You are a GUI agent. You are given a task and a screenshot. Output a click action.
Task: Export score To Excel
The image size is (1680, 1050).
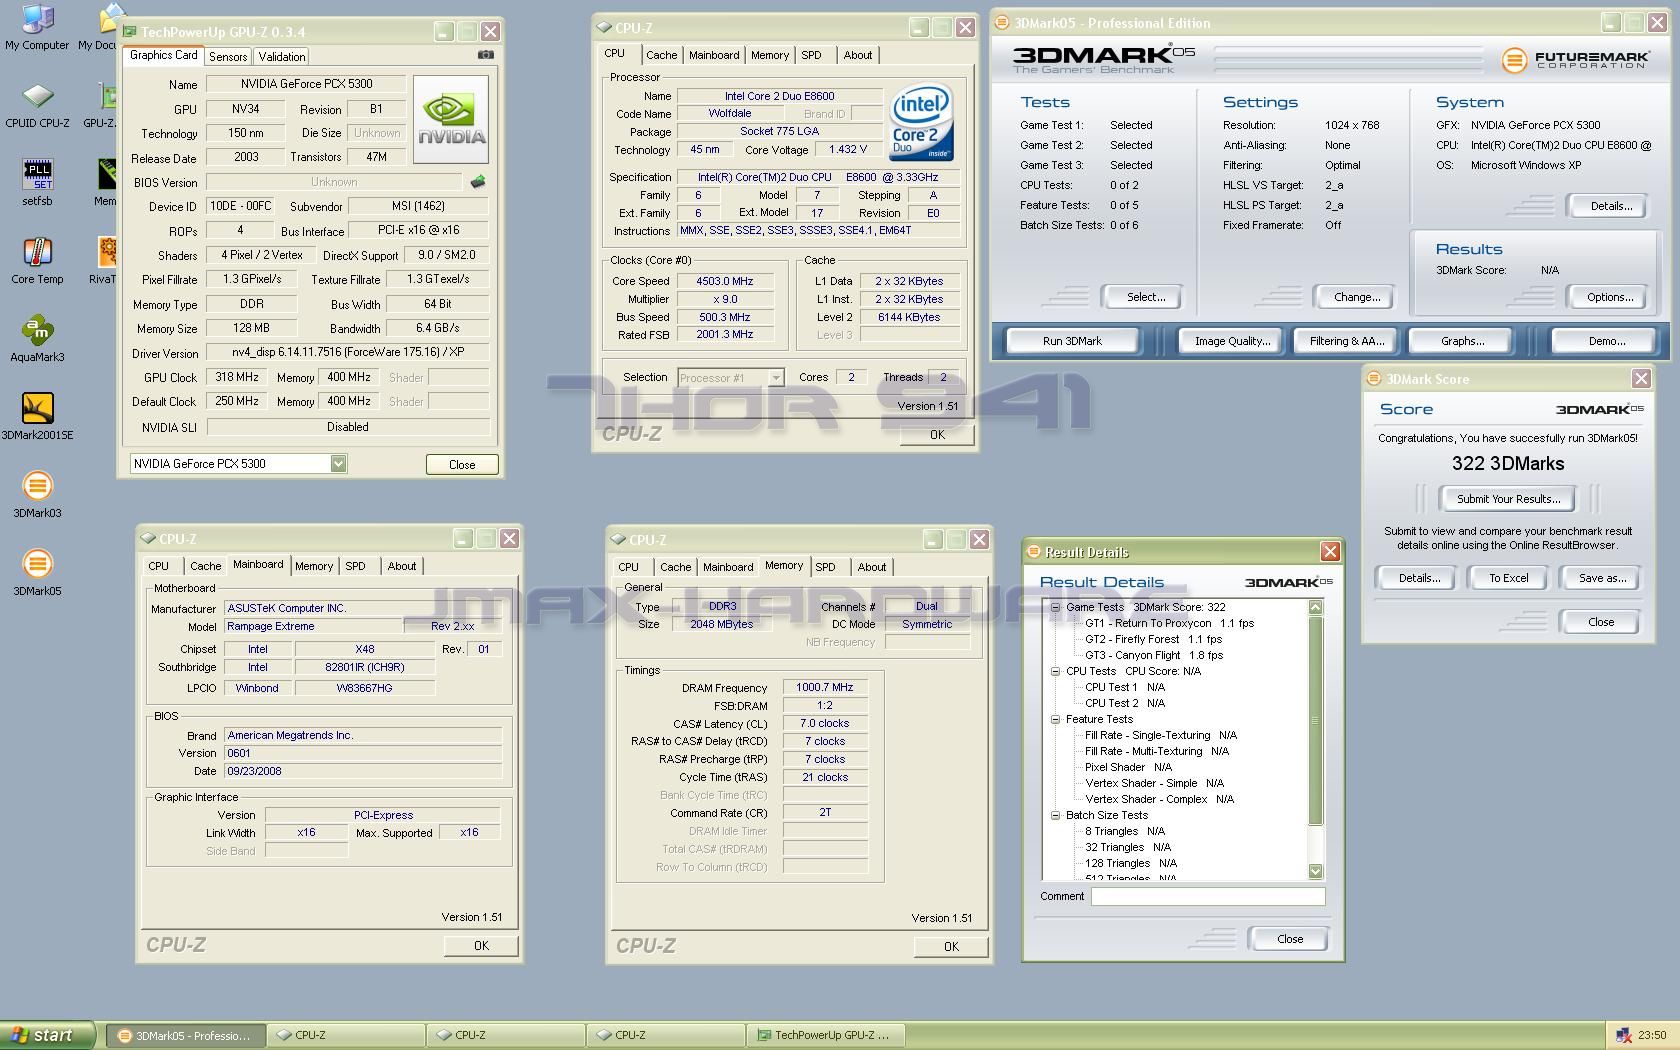click(1508, 578)
